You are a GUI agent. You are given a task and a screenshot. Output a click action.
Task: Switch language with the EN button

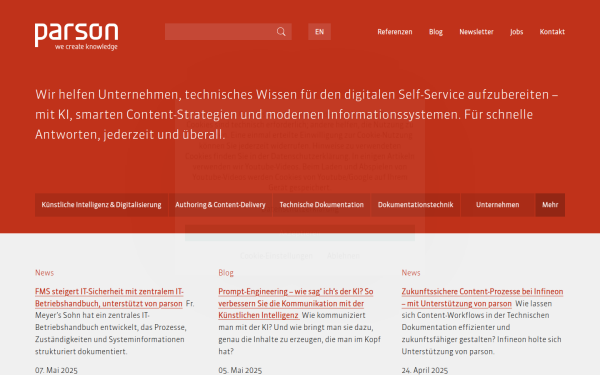coord(320,32)
